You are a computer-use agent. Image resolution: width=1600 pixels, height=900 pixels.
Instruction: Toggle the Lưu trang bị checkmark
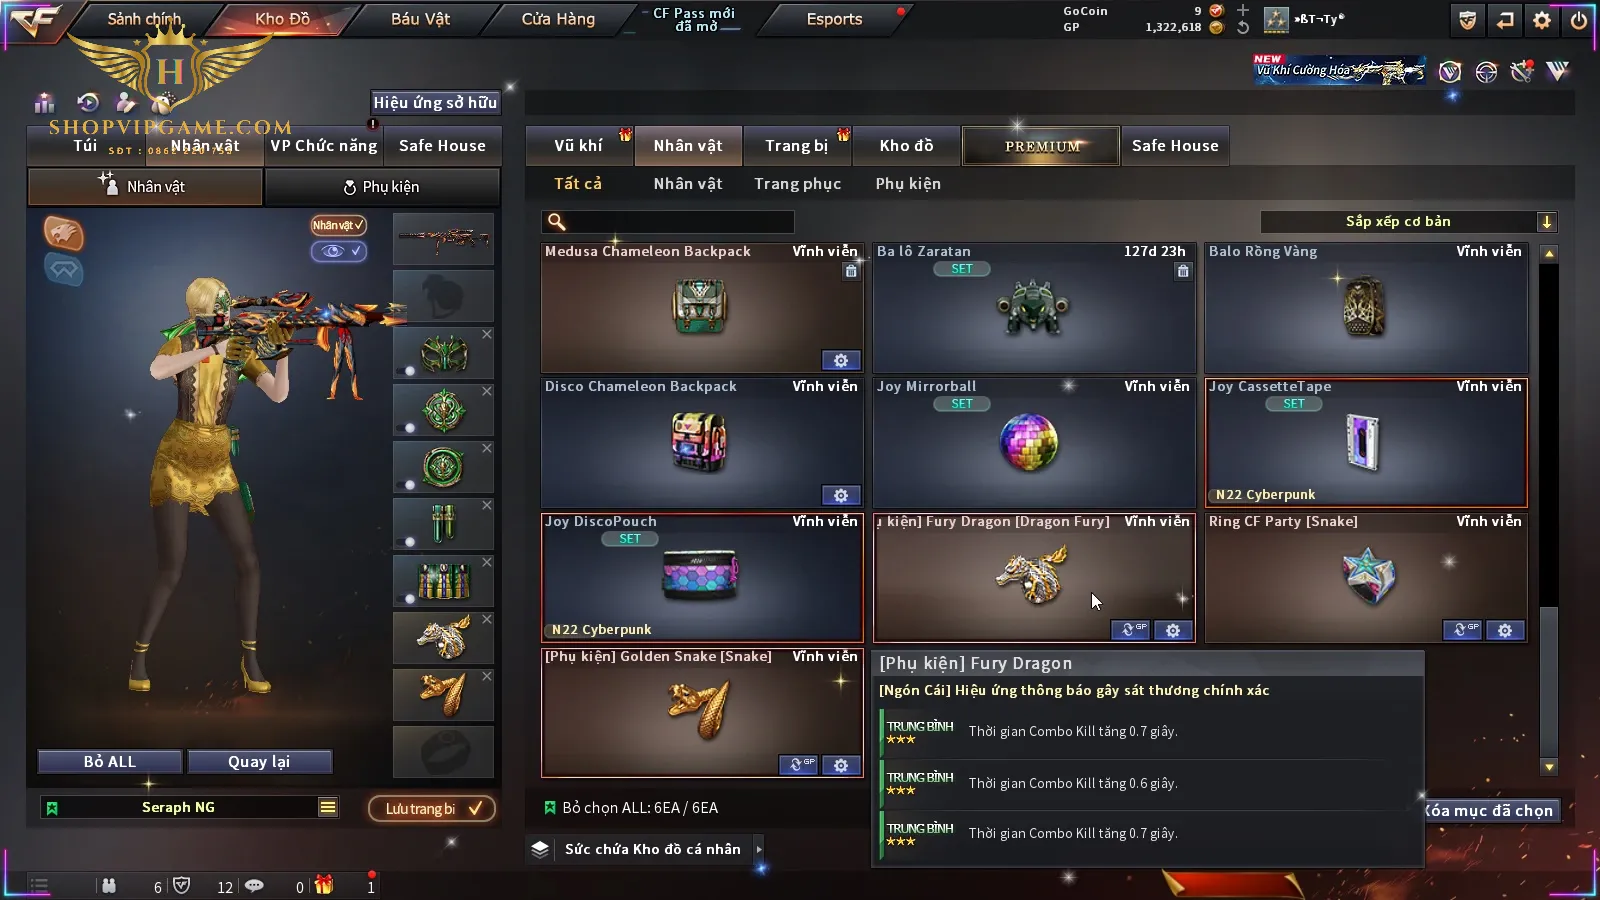[475, 808]
